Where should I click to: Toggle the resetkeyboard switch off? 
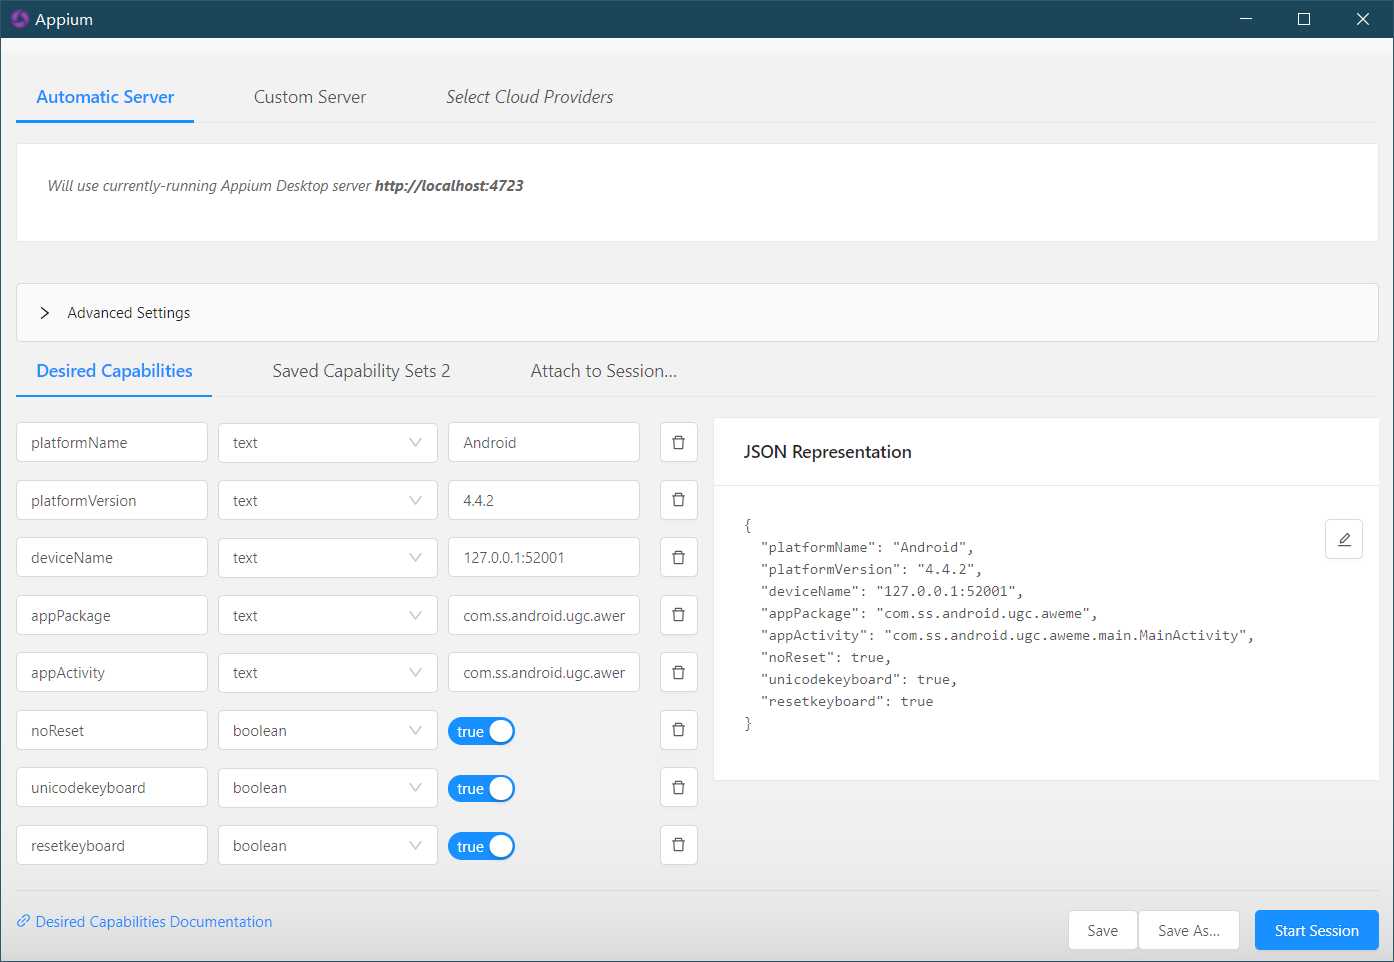coord(481,846)
